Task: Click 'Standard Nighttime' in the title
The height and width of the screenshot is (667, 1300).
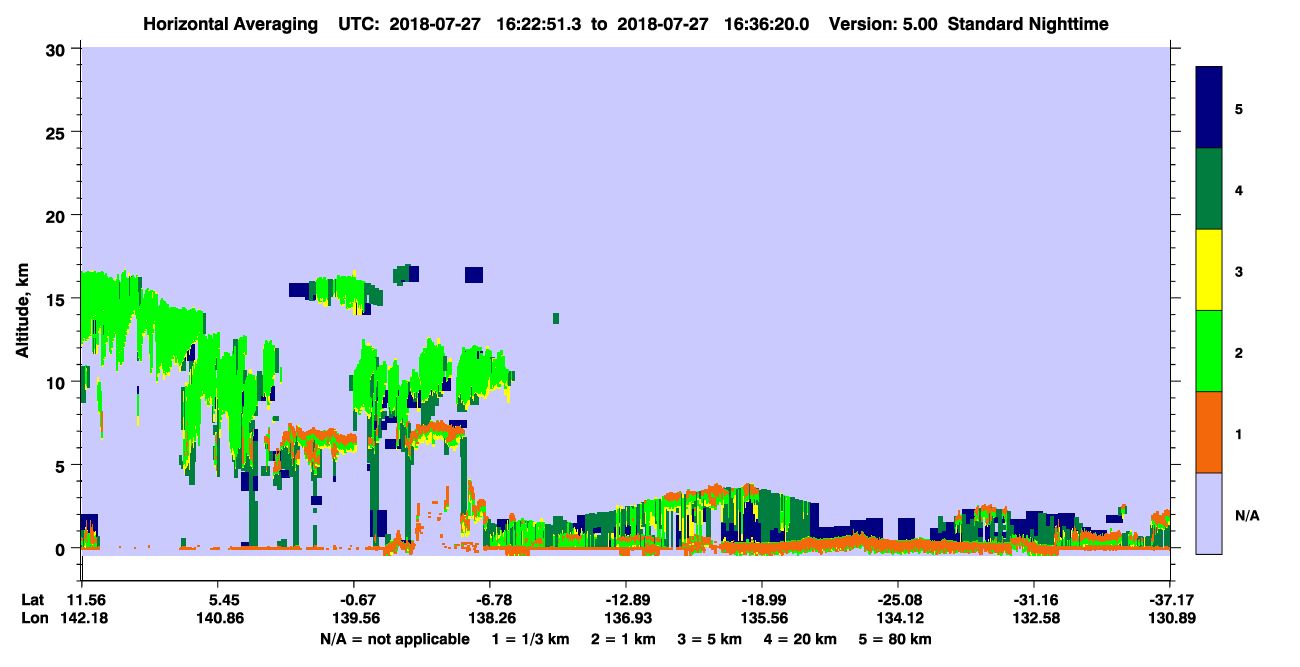Action: coord(1026,23)
